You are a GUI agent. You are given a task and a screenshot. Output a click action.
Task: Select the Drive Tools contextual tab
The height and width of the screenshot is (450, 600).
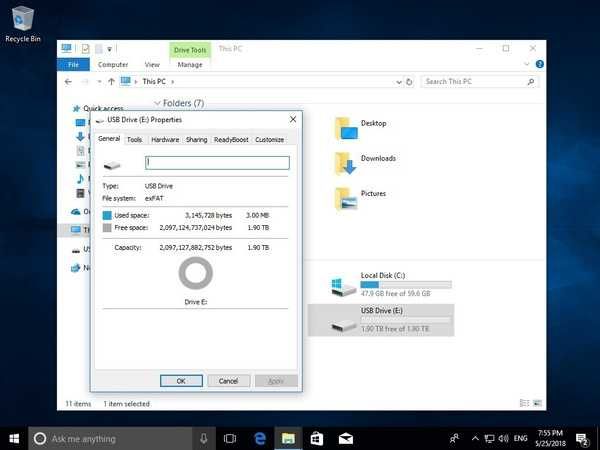coord(190,50)
